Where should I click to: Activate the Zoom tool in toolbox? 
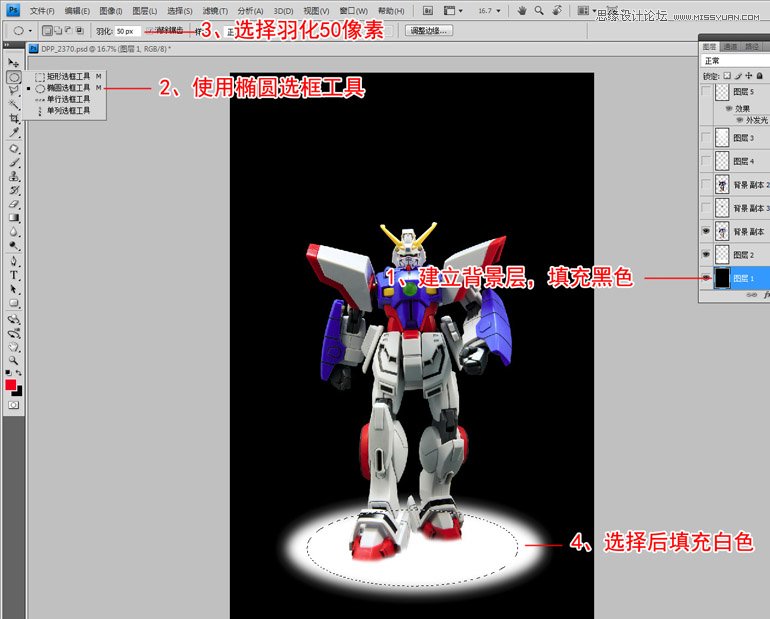coord(14,360)
